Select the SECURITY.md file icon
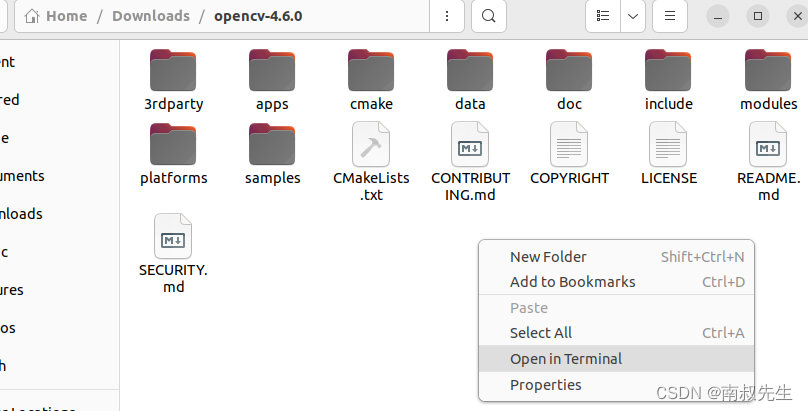The height and width of the screenshot is (411, 808). click(173, 236)
